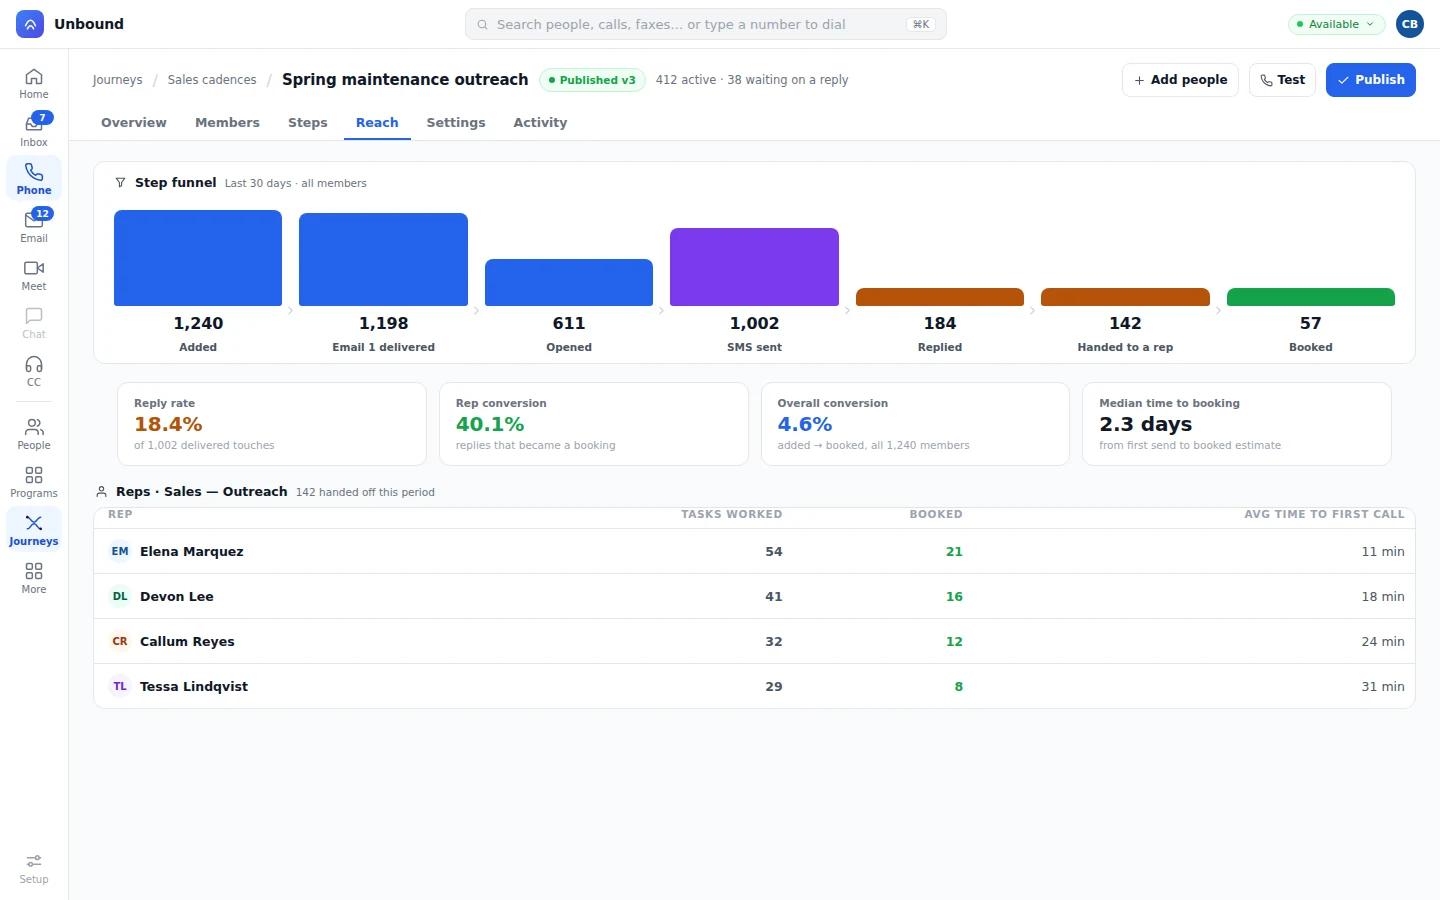Select the Reach tab
1440x900 pixels.
[x=377, y=123]
